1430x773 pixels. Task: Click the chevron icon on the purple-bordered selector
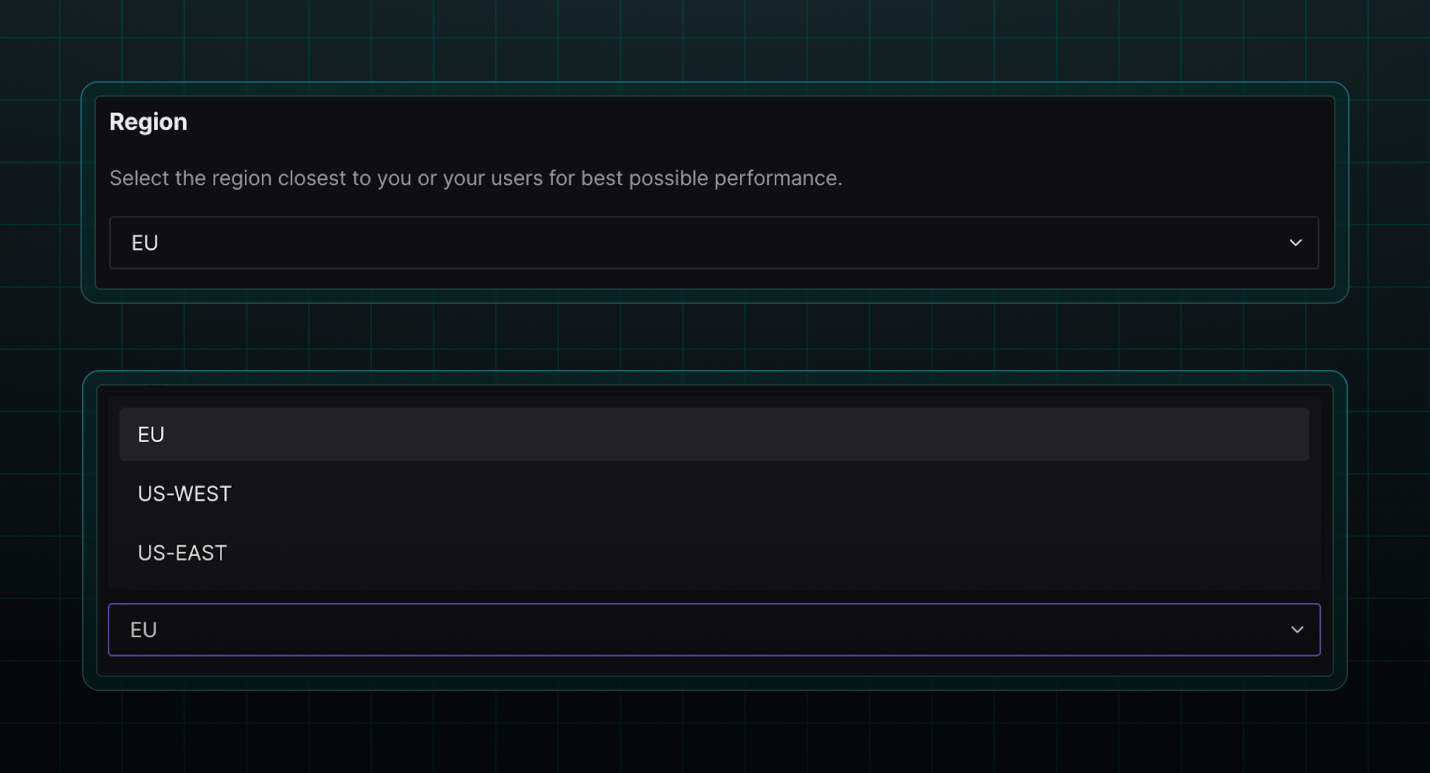[1297, 629]
